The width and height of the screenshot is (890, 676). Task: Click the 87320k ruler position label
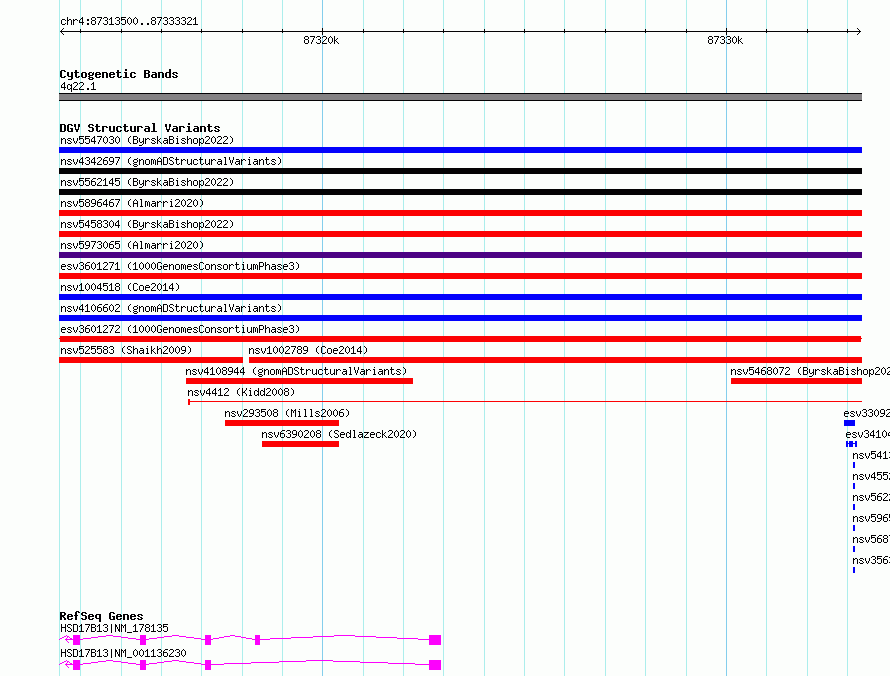tap(321, 40)
